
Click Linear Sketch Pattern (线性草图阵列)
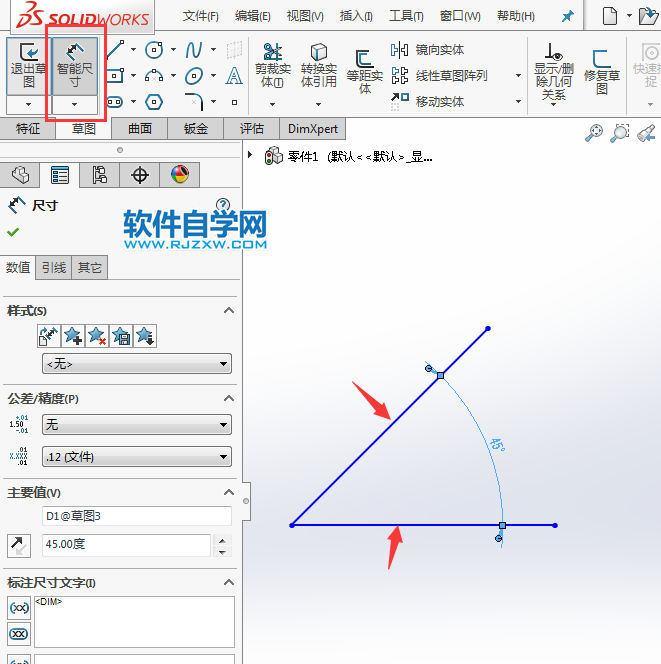pos(439,76)
